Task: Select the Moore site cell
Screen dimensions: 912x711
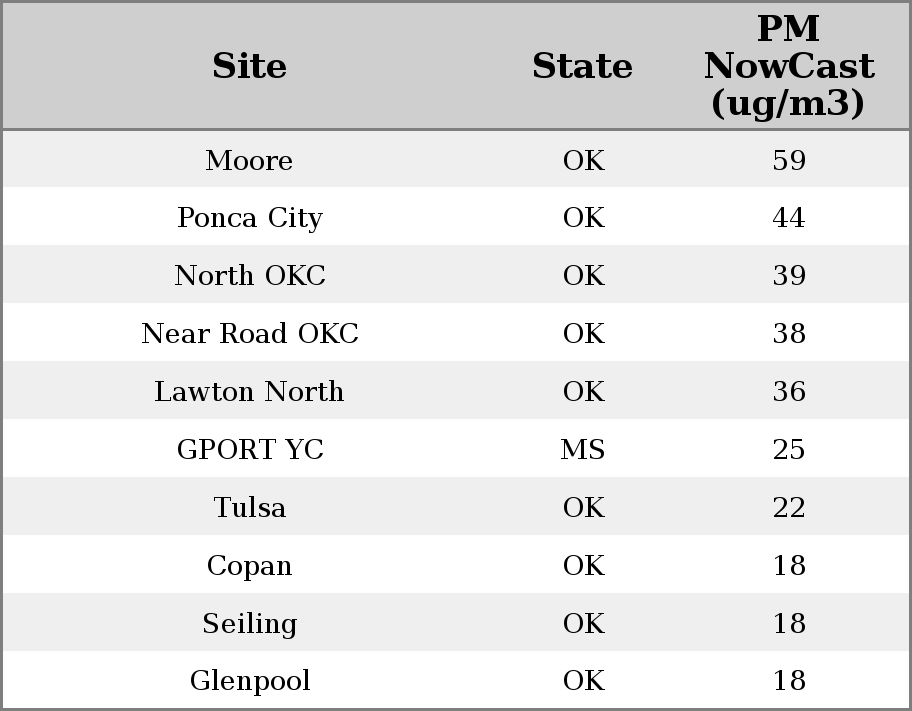Action: (x=249, y=160)
